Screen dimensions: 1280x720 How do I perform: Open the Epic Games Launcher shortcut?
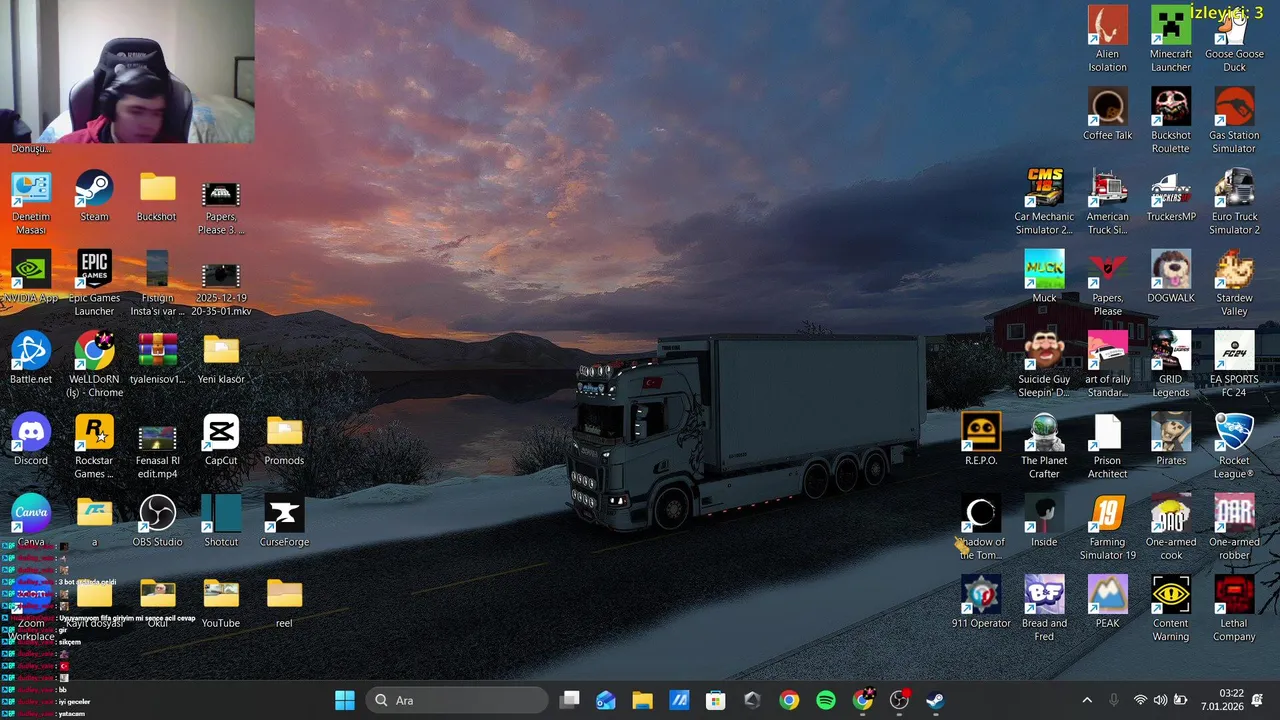(94, 283)
